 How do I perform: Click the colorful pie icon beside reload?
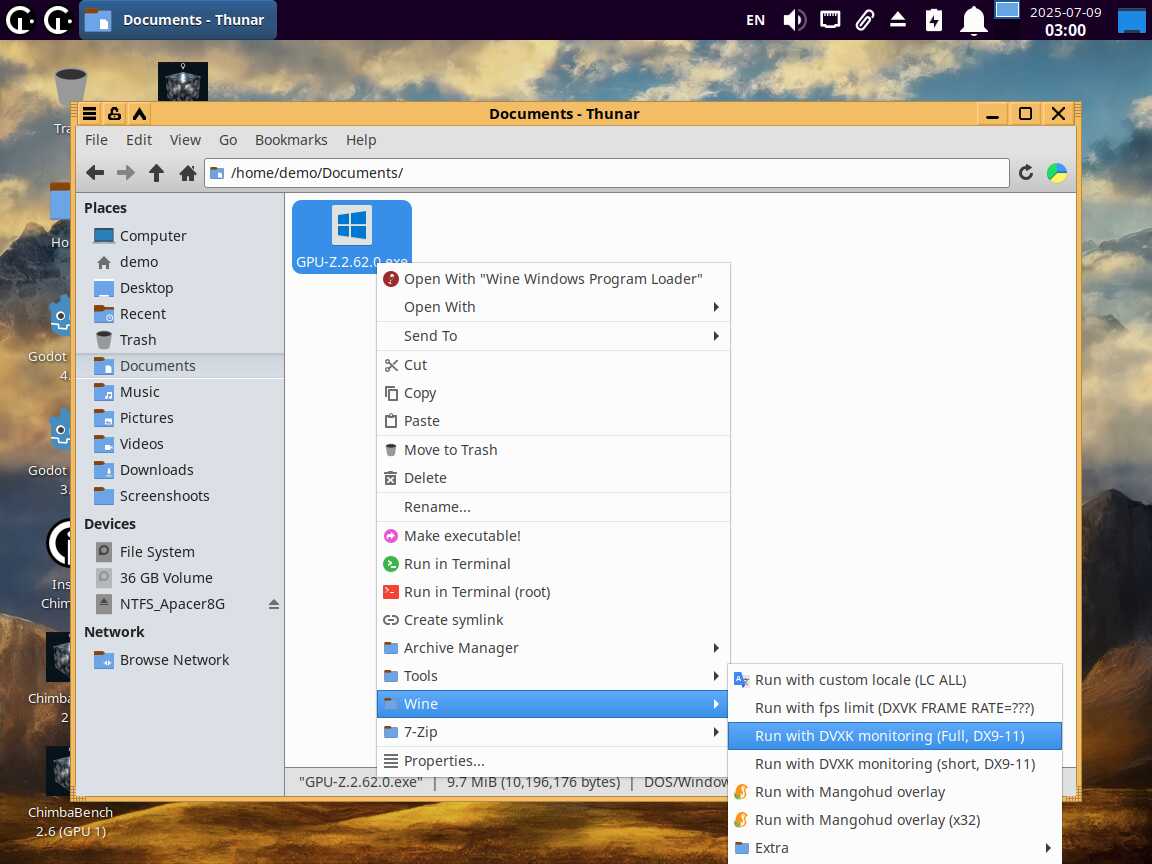1057,173
